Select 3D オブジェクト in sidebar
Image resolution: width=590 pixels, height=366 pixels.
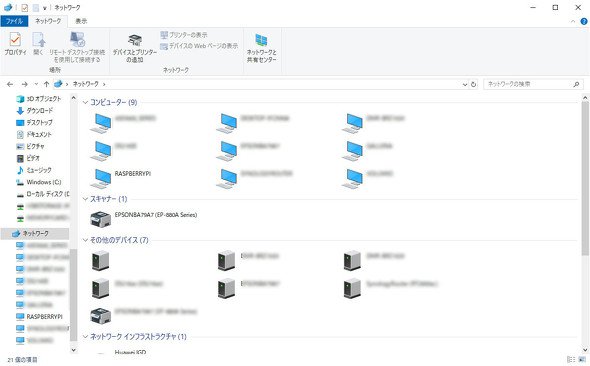pyautogui.click(x=39, y=99)
